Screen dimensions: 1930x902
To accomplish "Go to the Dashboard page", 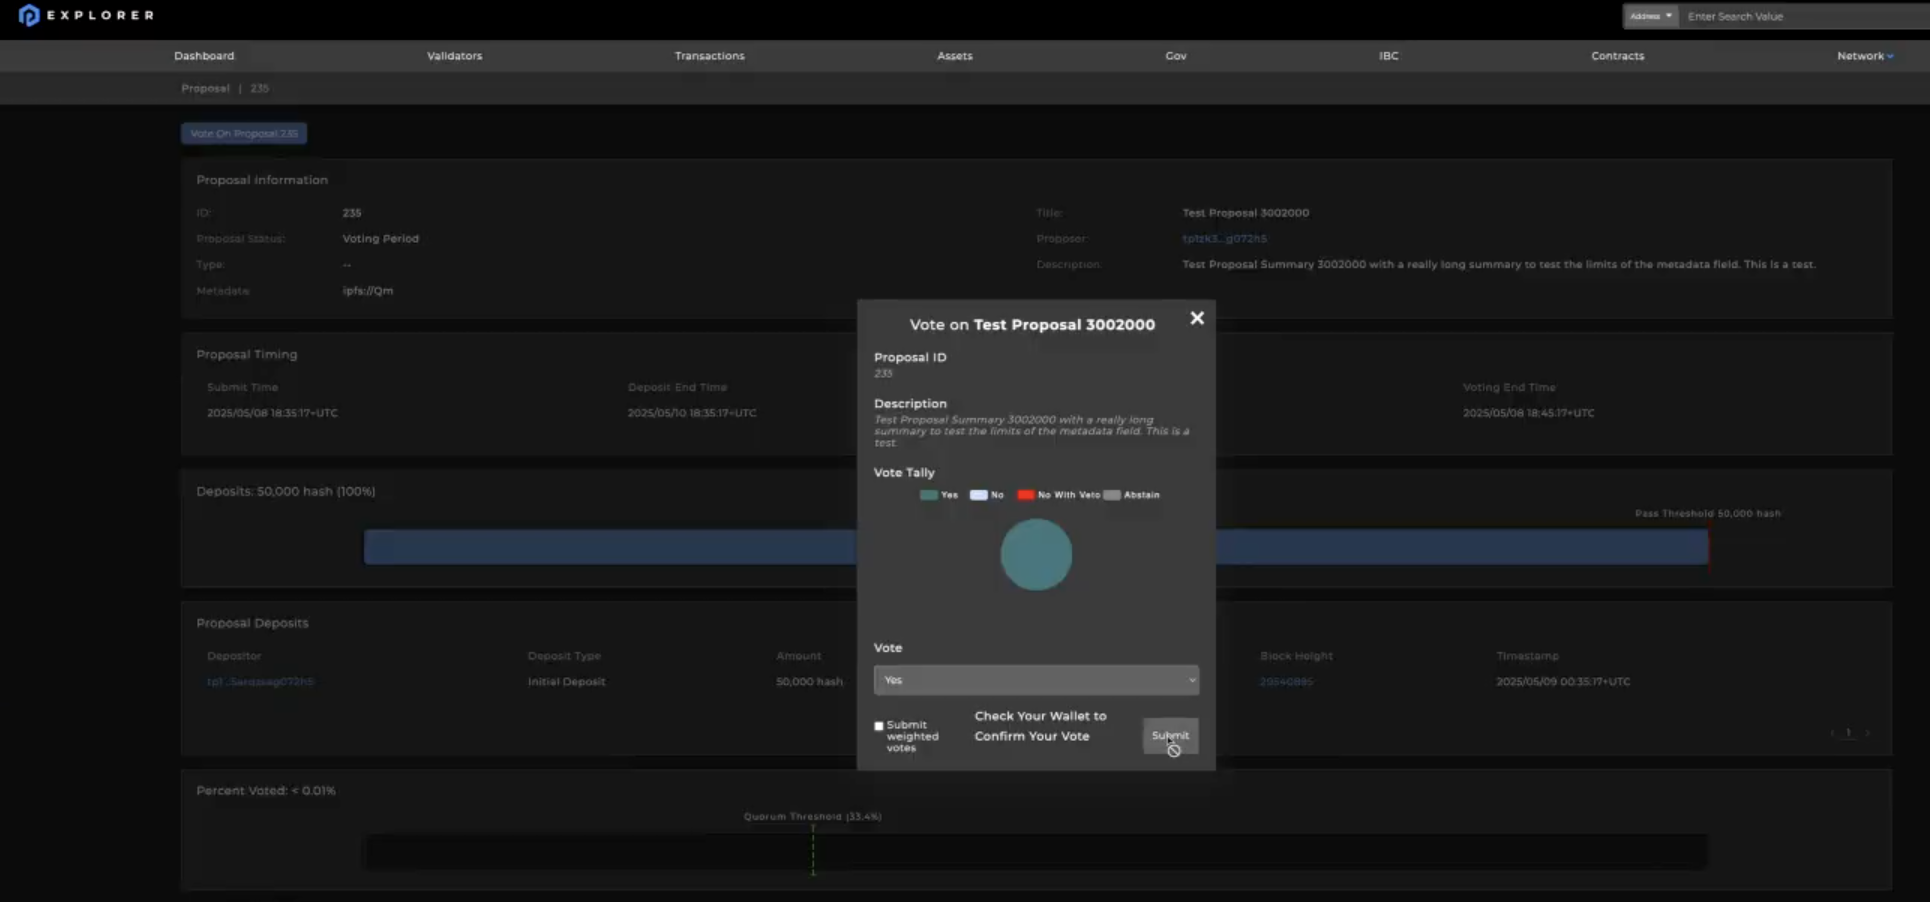I will pos(204,56).
